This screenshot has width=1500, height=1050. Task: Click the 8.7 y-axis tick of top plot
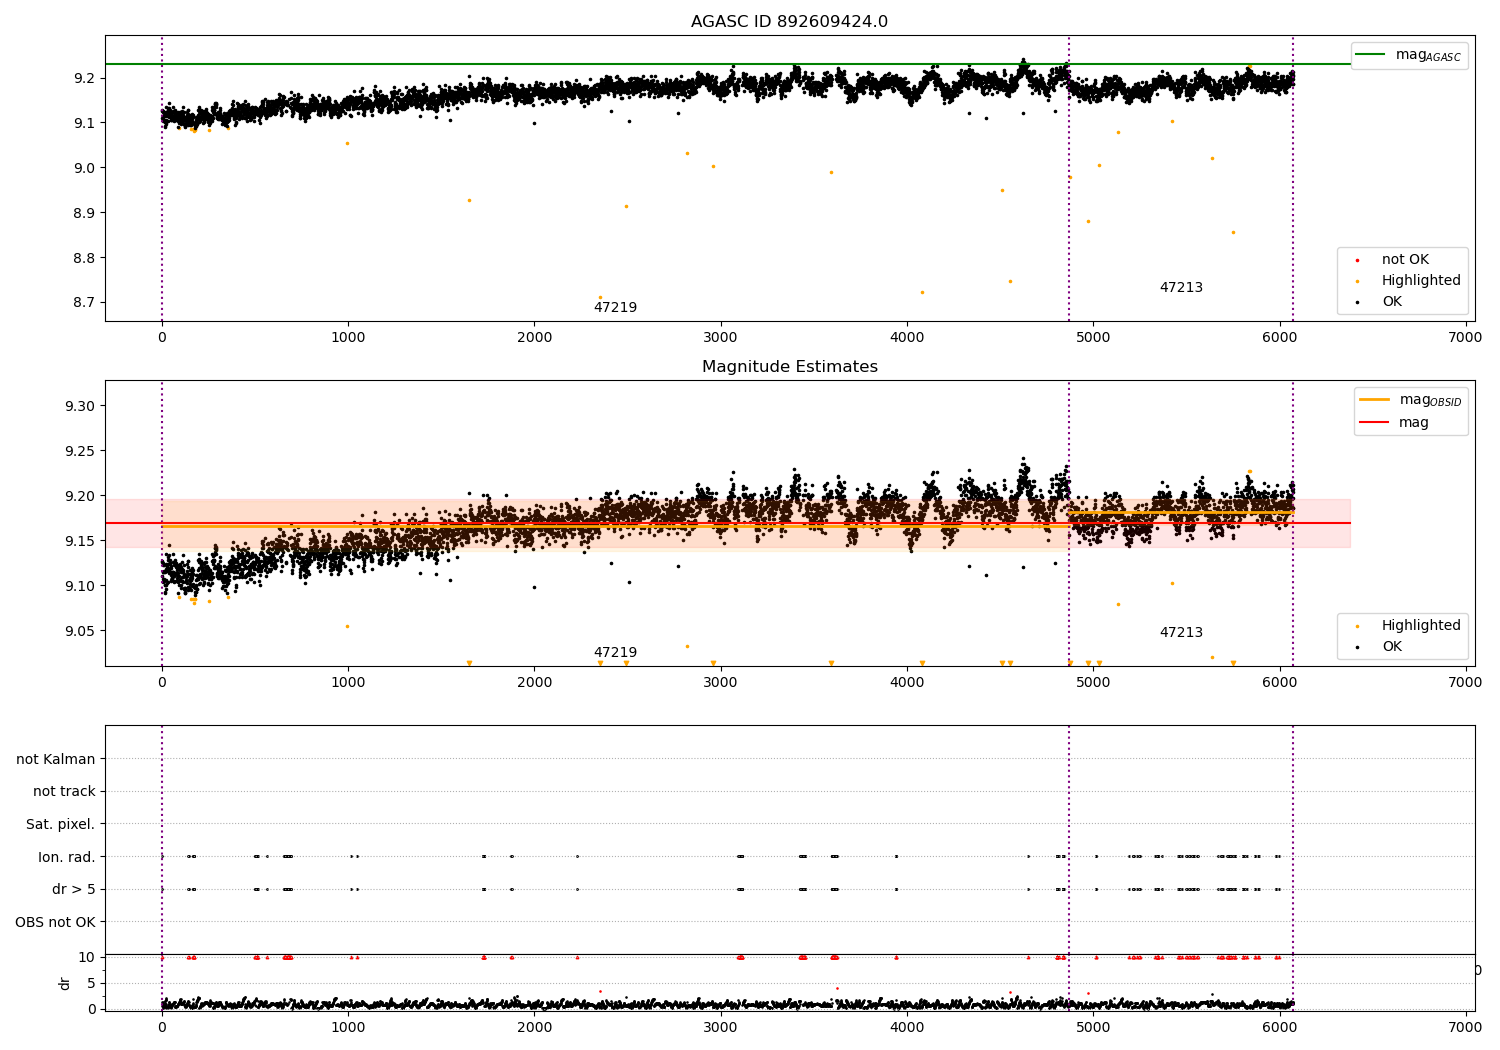point(83,303)
